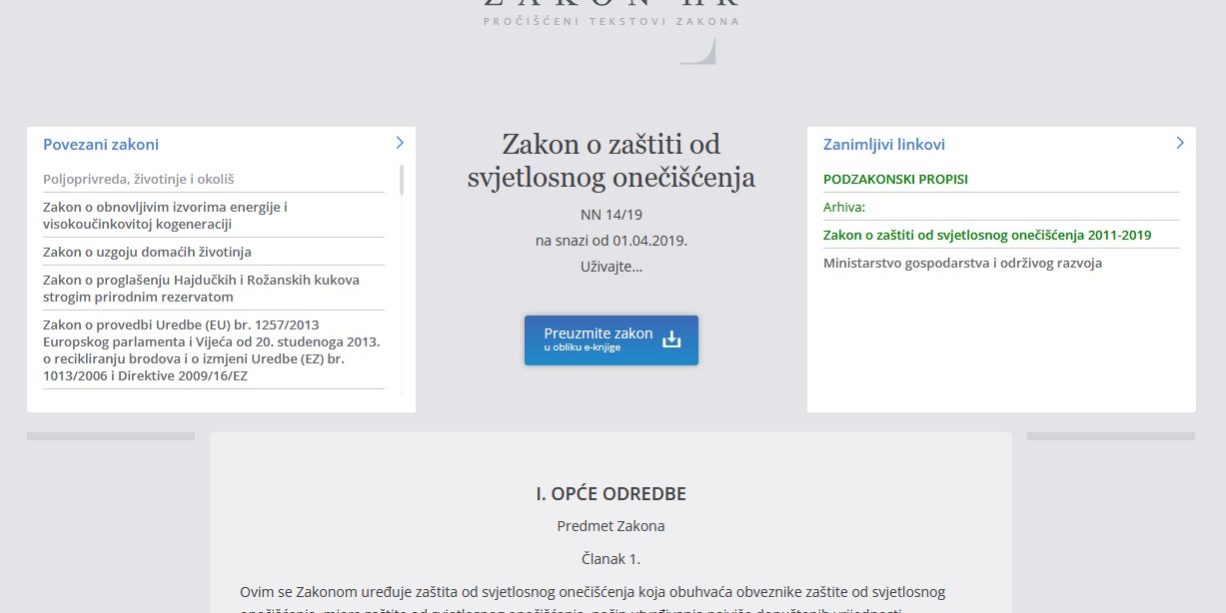Expand the Zanimljivi linkovi panel chevron
Screen dimensions: 1226x613
[1179, 142]
